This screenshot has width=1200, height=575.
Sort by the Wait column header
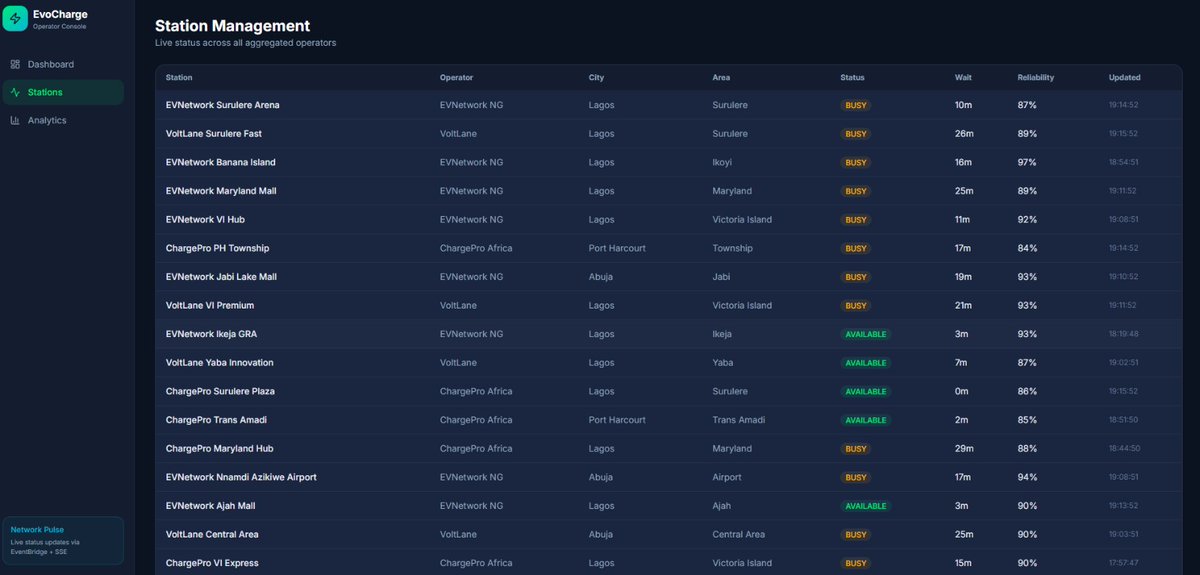963,77
